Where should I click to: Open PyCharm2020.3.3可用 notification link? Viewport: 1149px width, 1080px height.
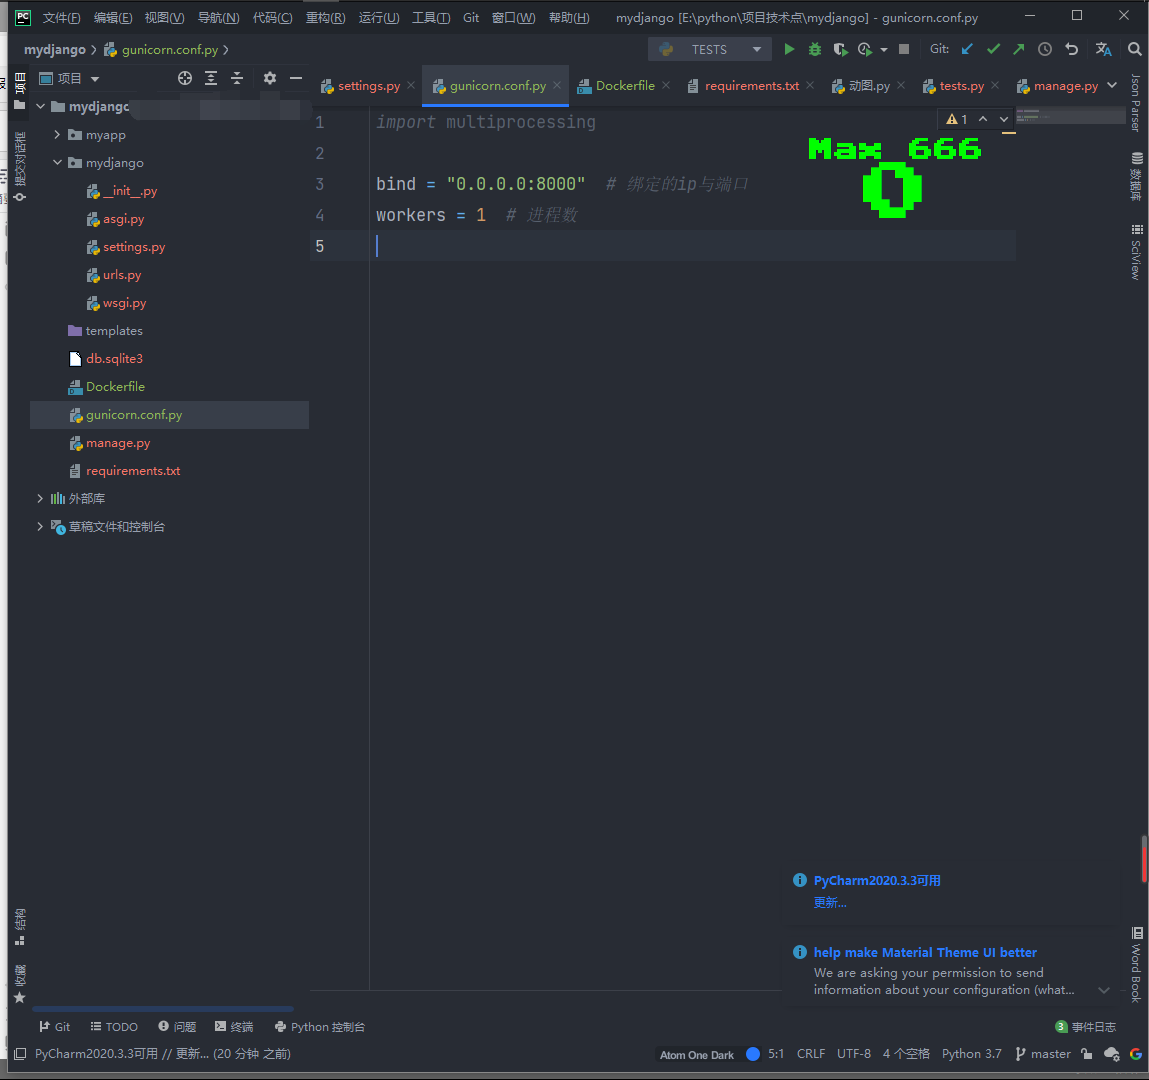tap(877, 881)
